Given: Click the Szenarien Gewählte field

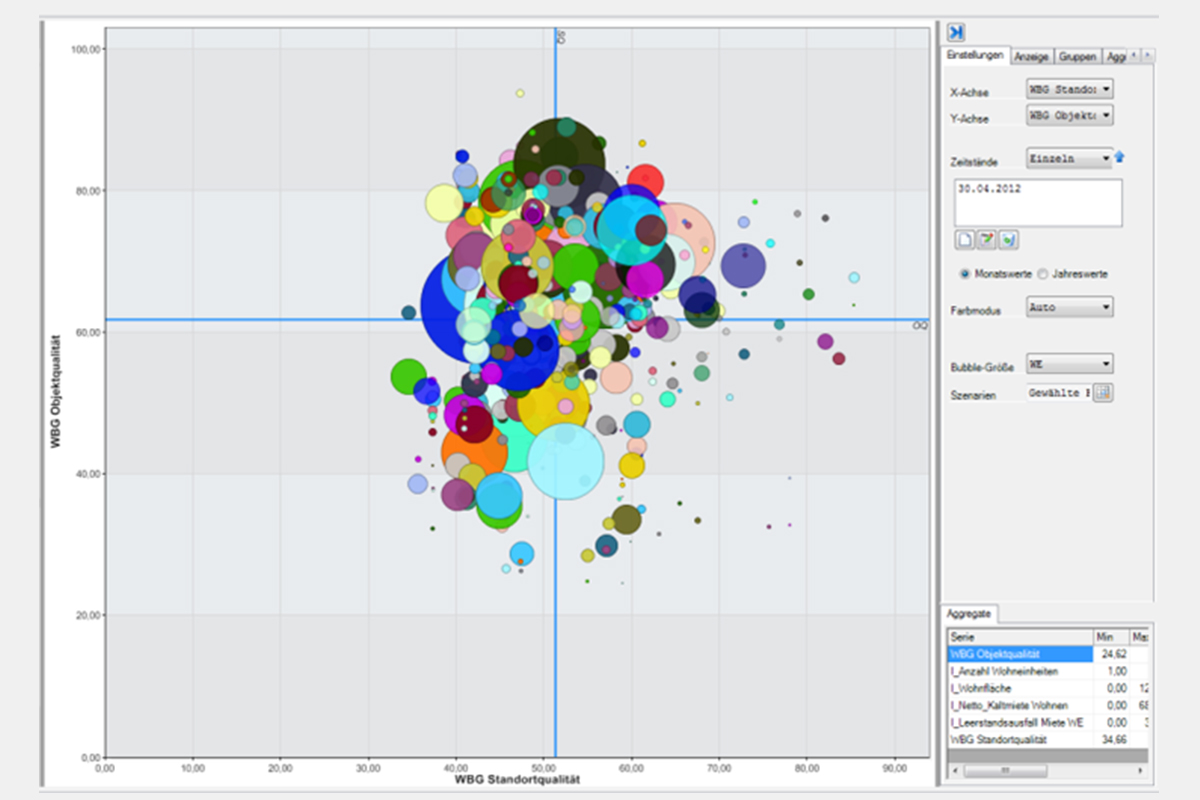Looking at the screenshot, I should point(1058,393).
